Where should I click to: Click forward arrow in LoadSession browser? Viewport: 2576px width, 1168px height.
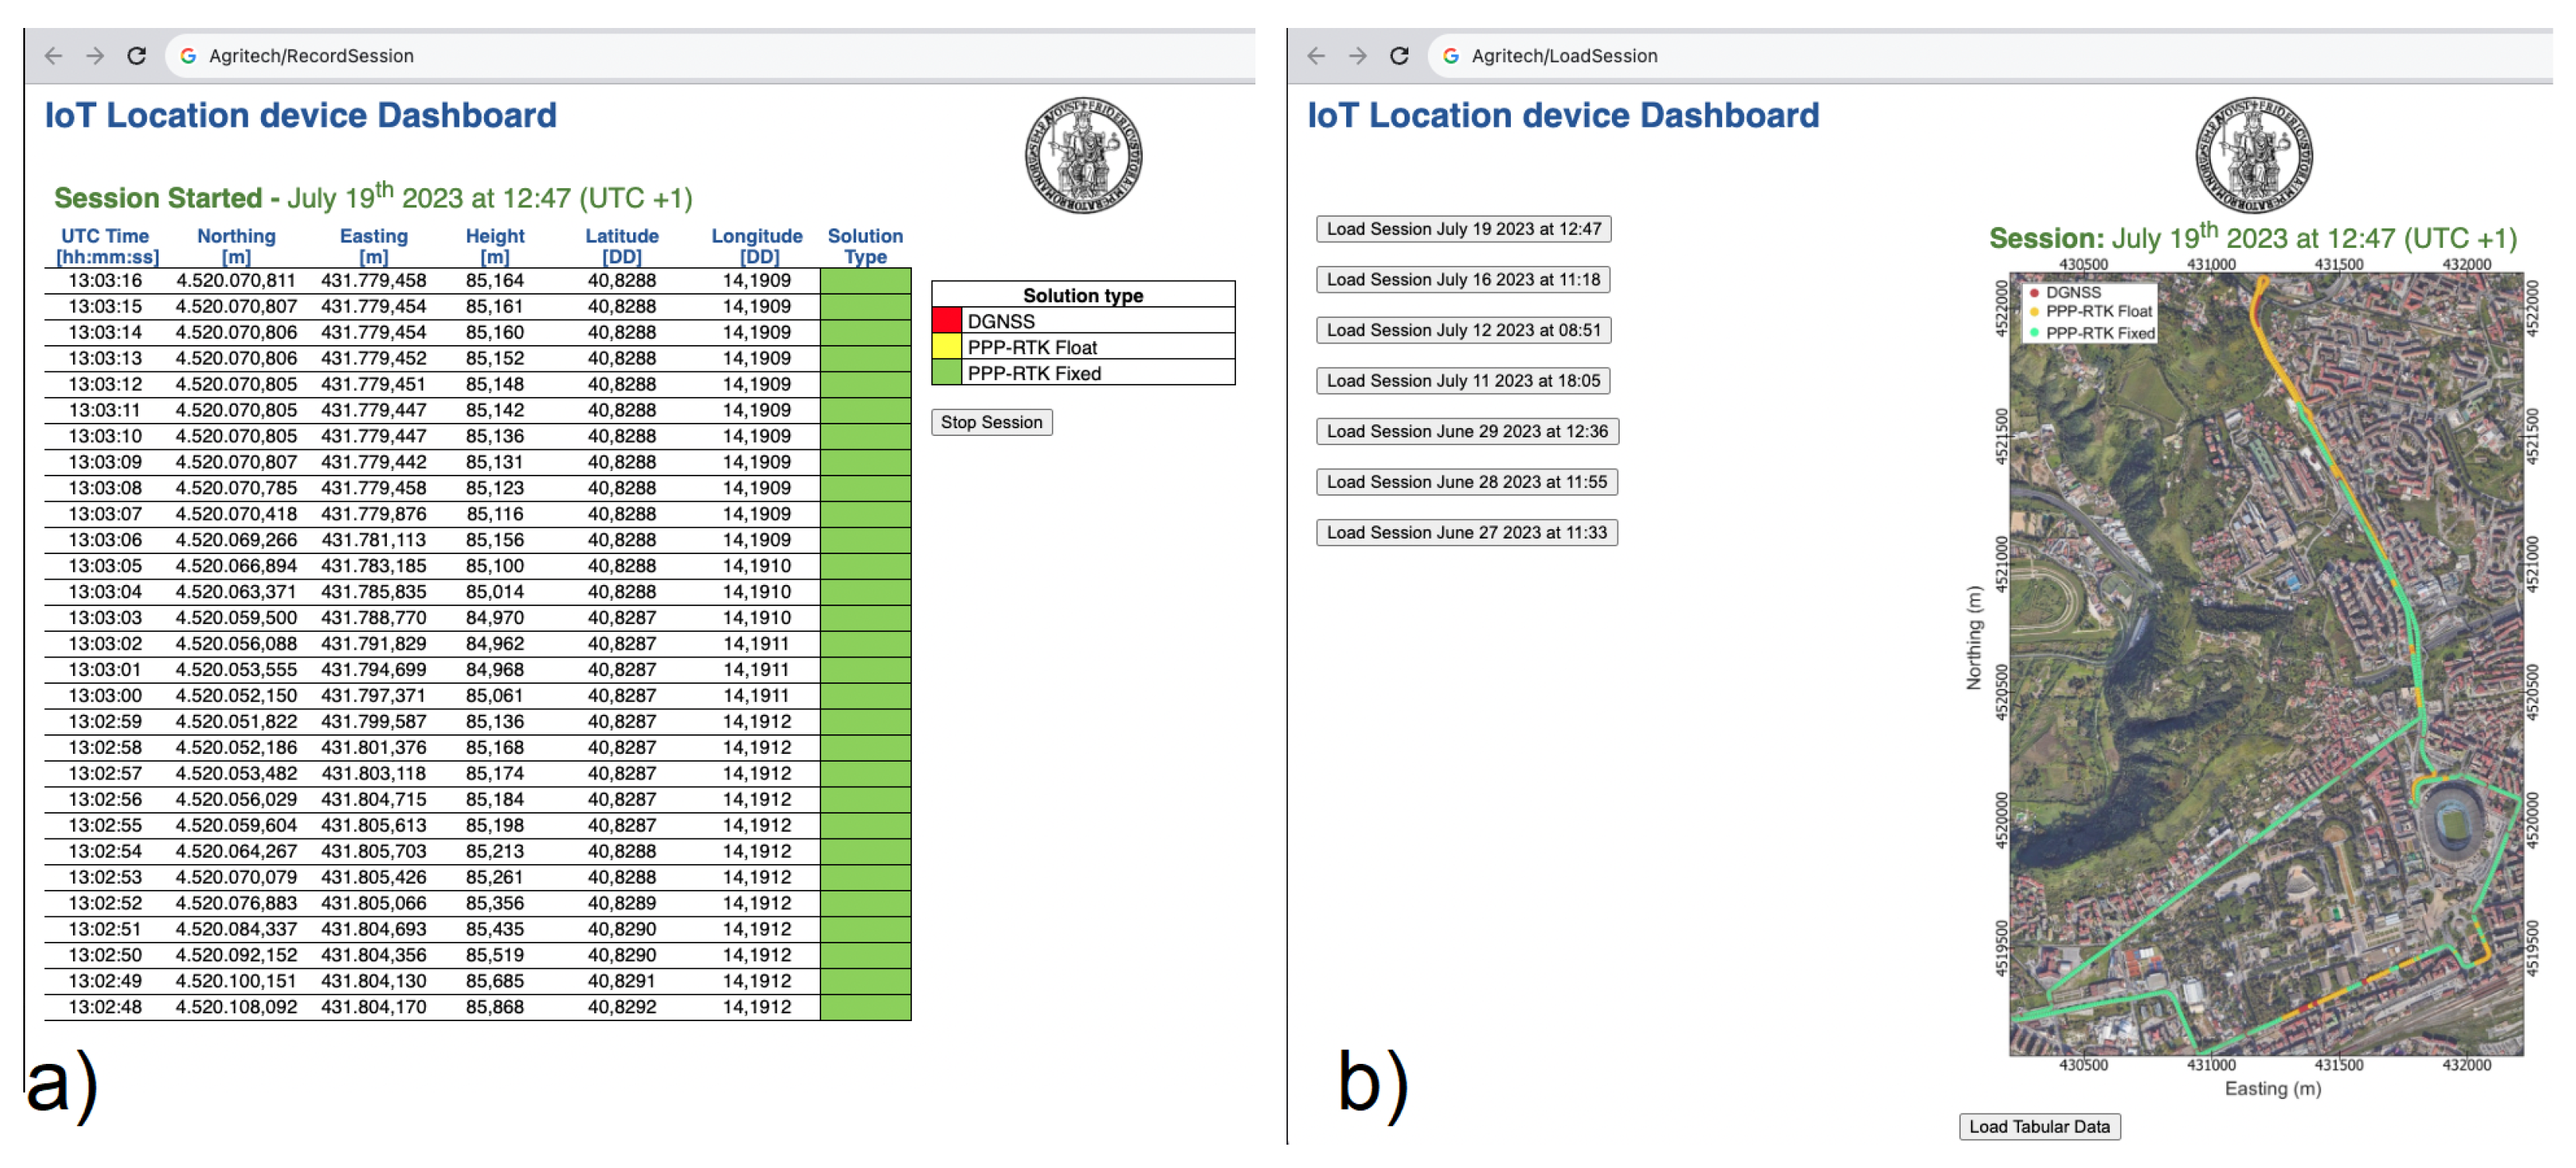point(1357,56)
